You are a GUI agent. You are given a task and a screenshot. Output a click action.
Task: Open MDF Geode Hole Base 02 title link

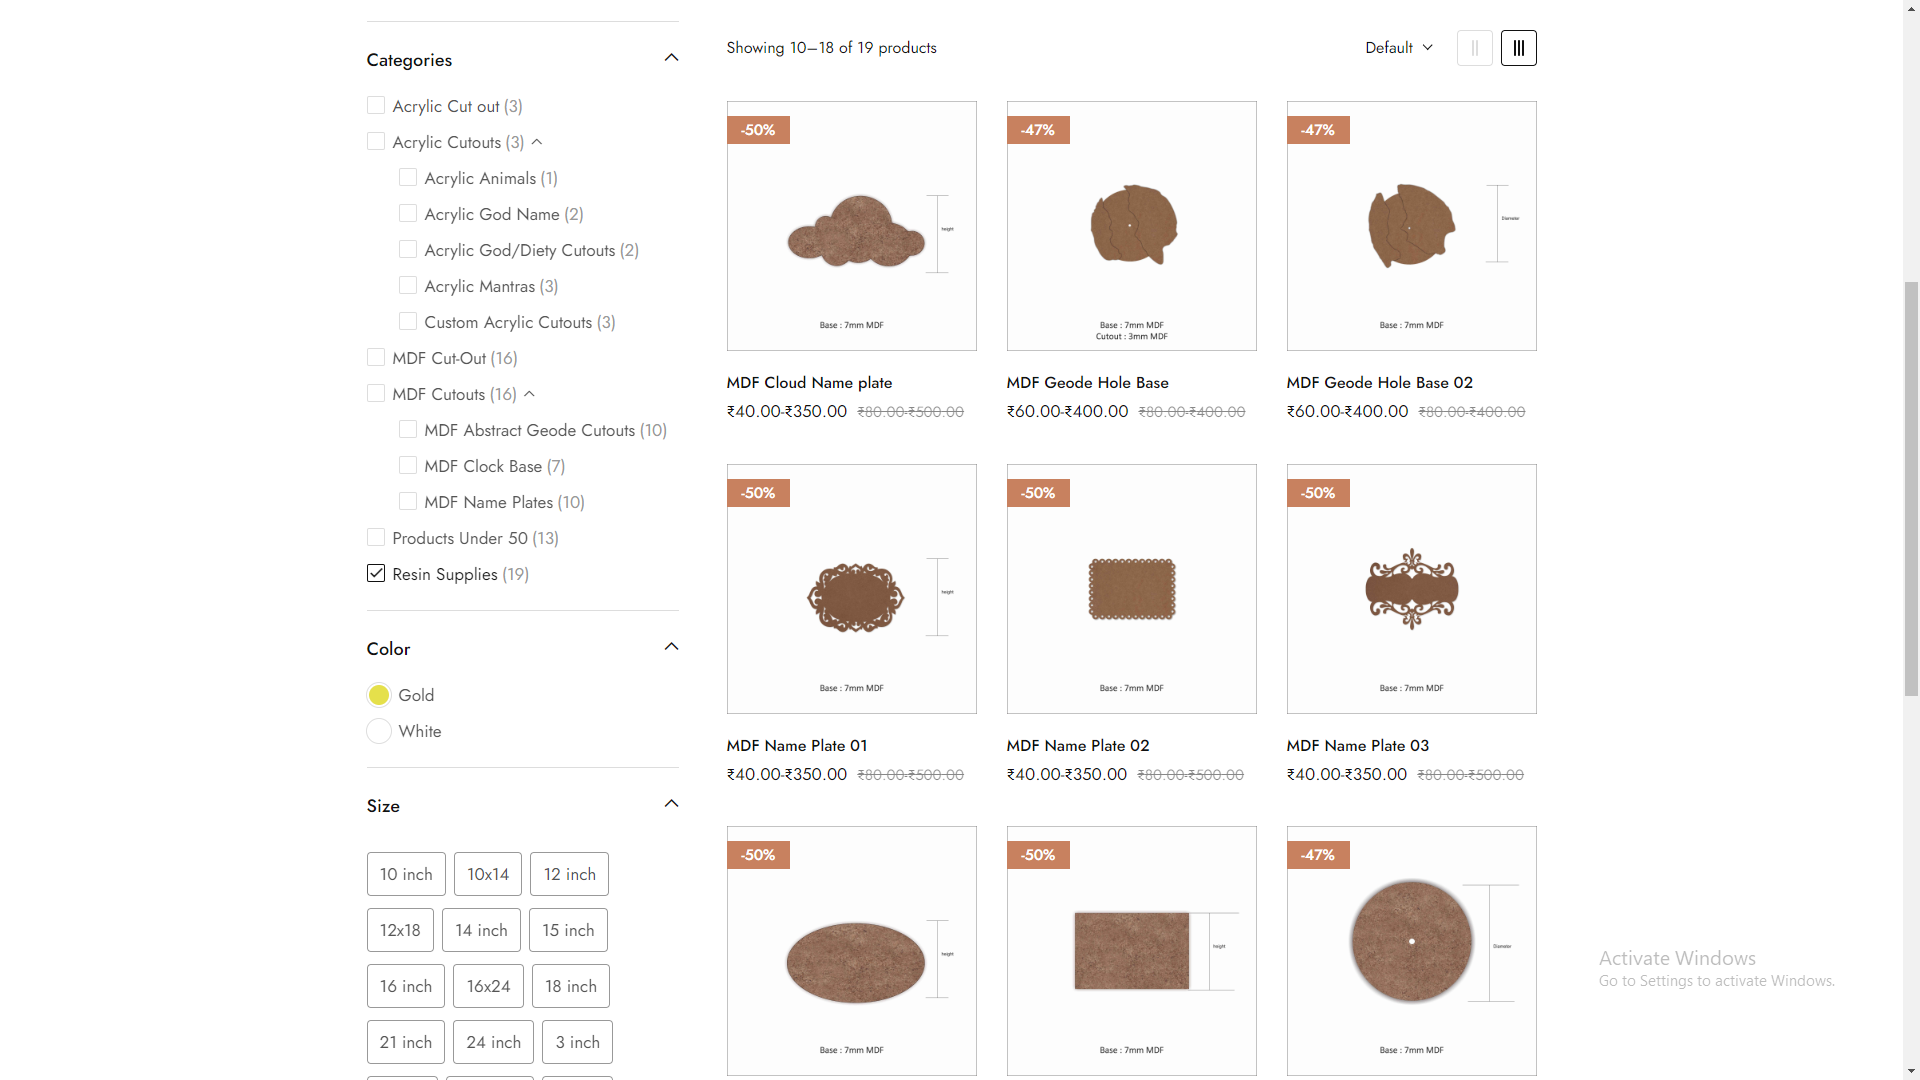pyautogui.click(x=1379, y=383)
